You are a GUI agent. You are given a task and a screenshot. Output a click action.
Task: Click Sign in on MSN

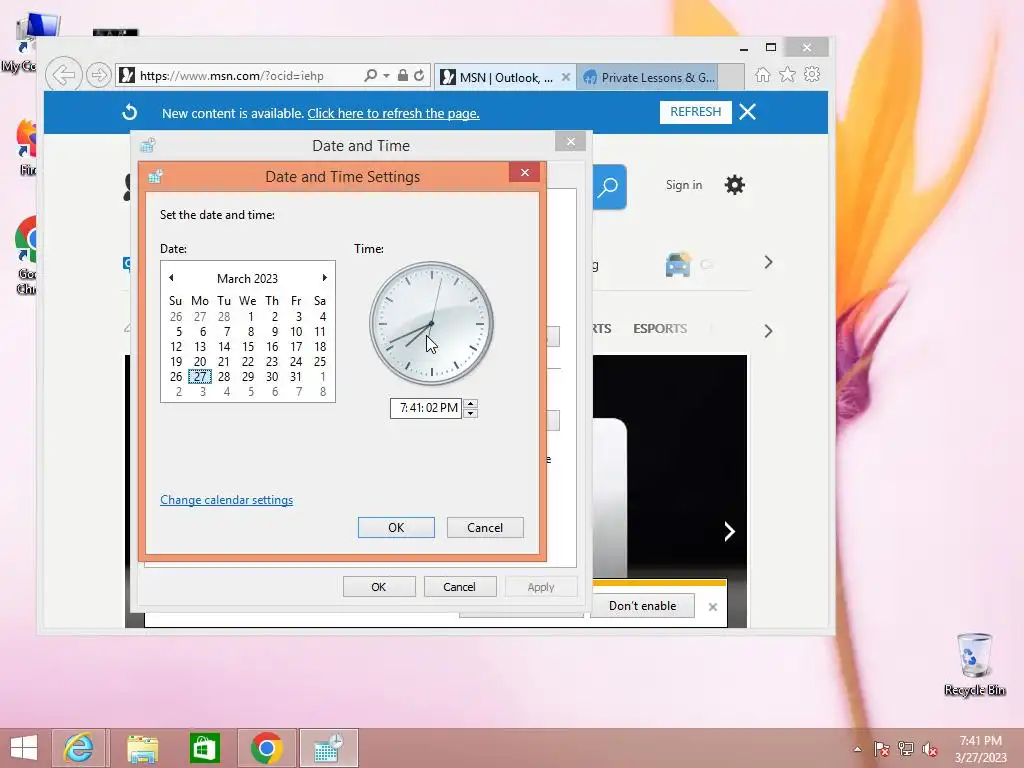click(684, 185)
